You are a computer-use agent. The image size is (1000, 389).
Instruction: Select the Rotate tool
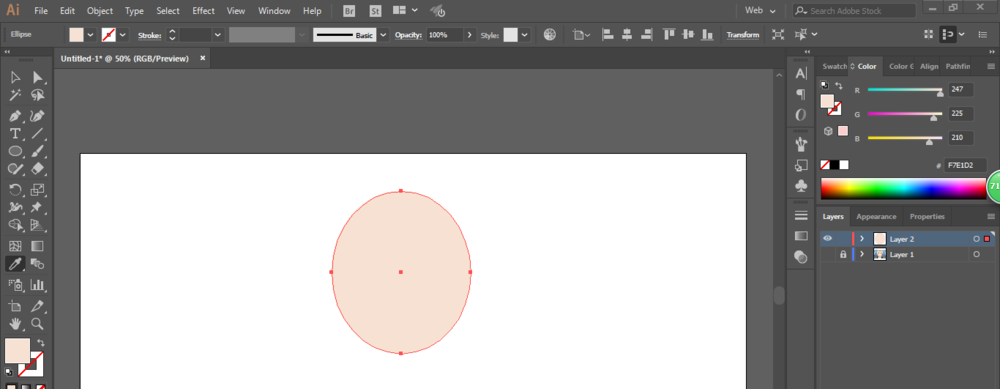tap(15, 190)
